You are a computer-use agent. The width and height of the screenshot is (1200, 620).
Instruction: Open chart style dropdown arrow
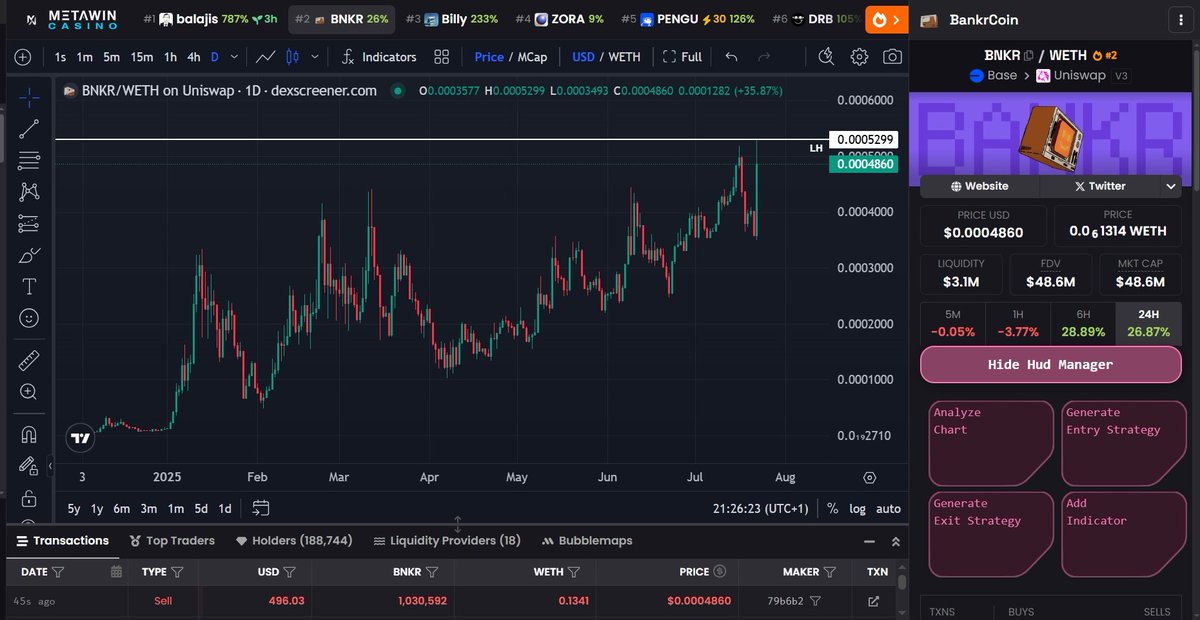(x=316, y=57)
